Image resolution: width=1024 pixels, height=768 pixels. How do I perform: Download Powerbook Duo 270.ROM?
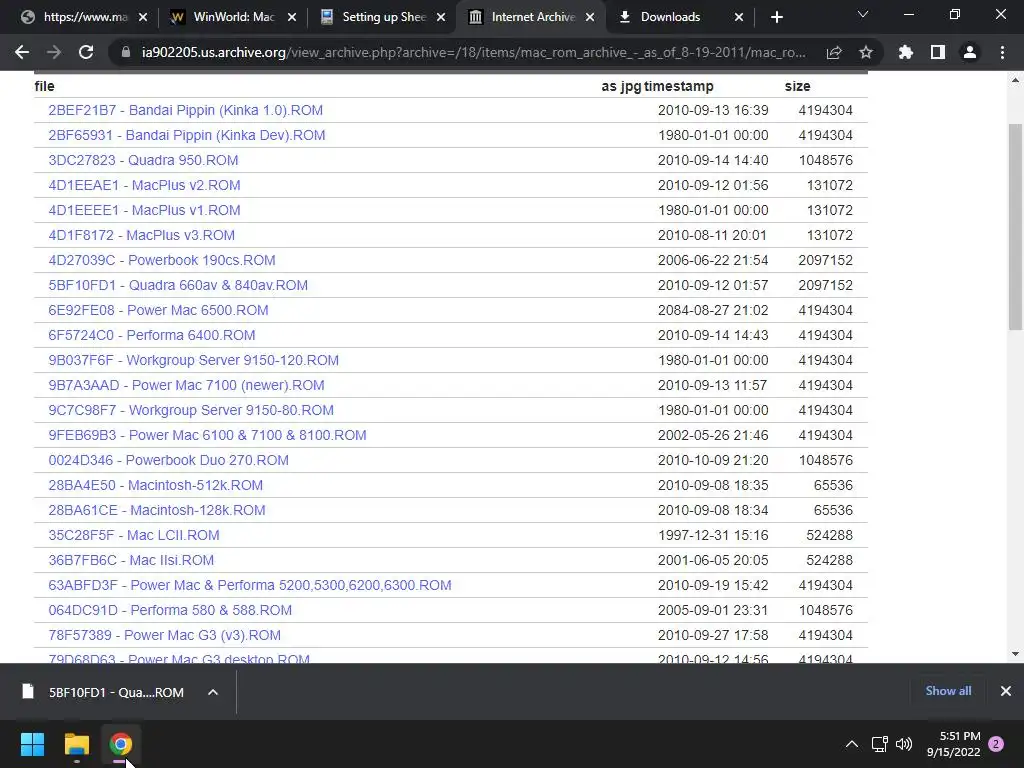click(168, 460)
